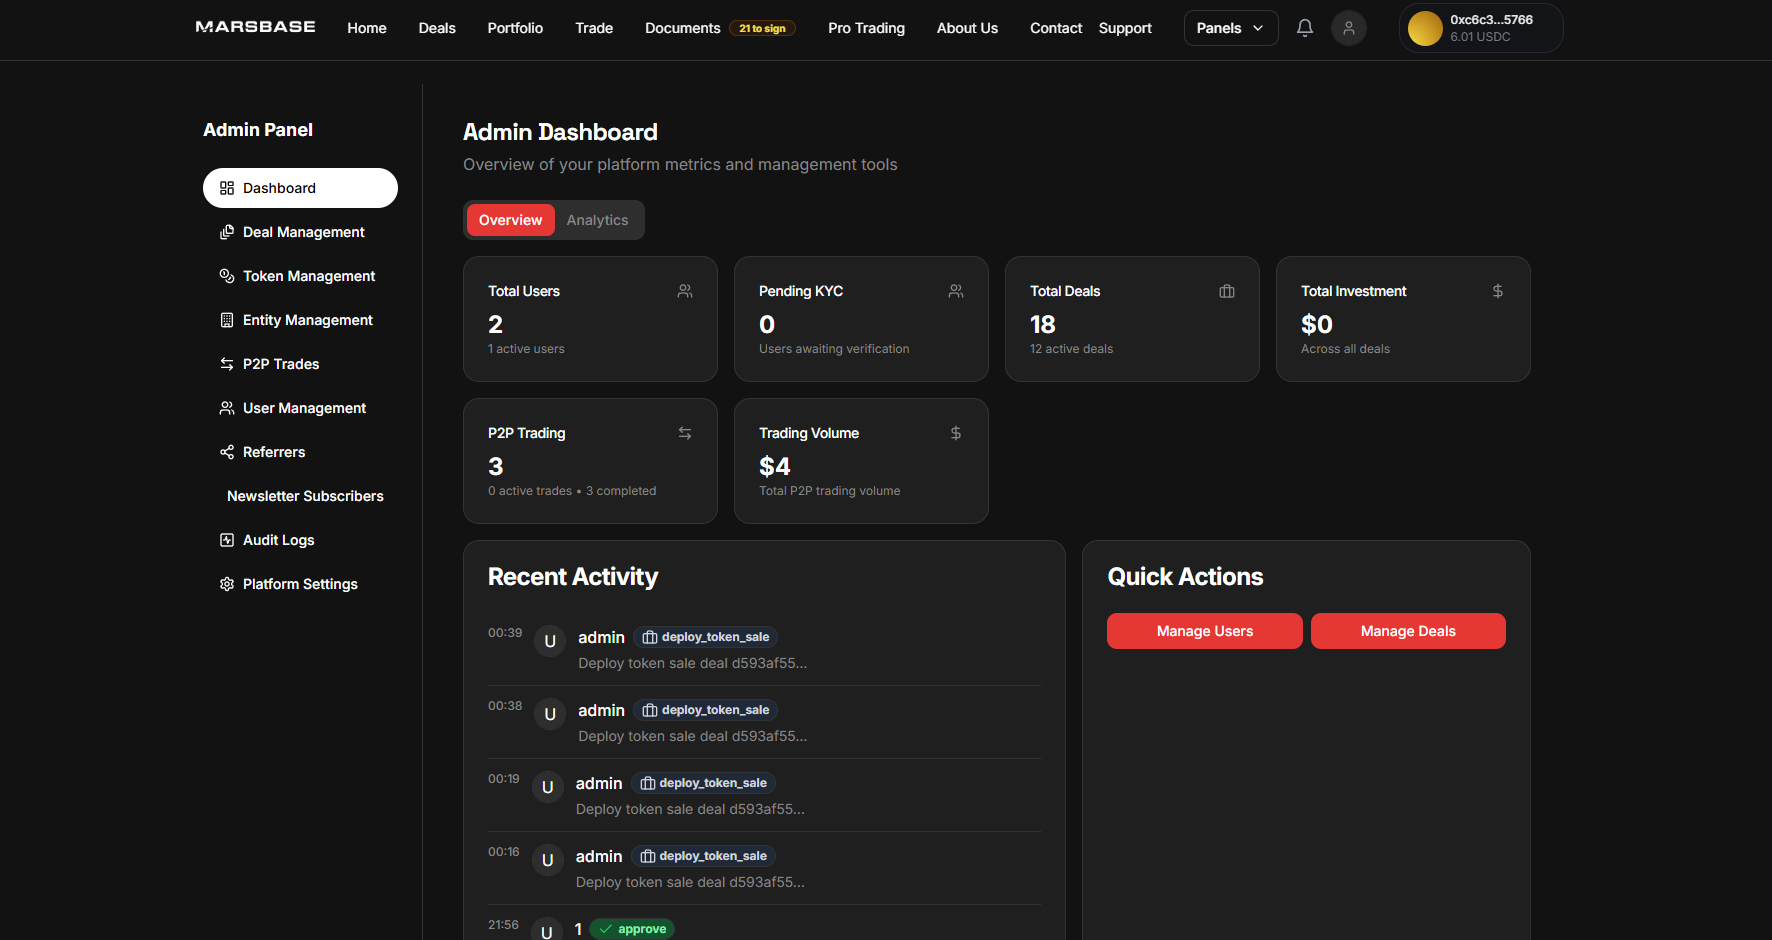Open Pro Trading from the navbar

coord(866,28)
